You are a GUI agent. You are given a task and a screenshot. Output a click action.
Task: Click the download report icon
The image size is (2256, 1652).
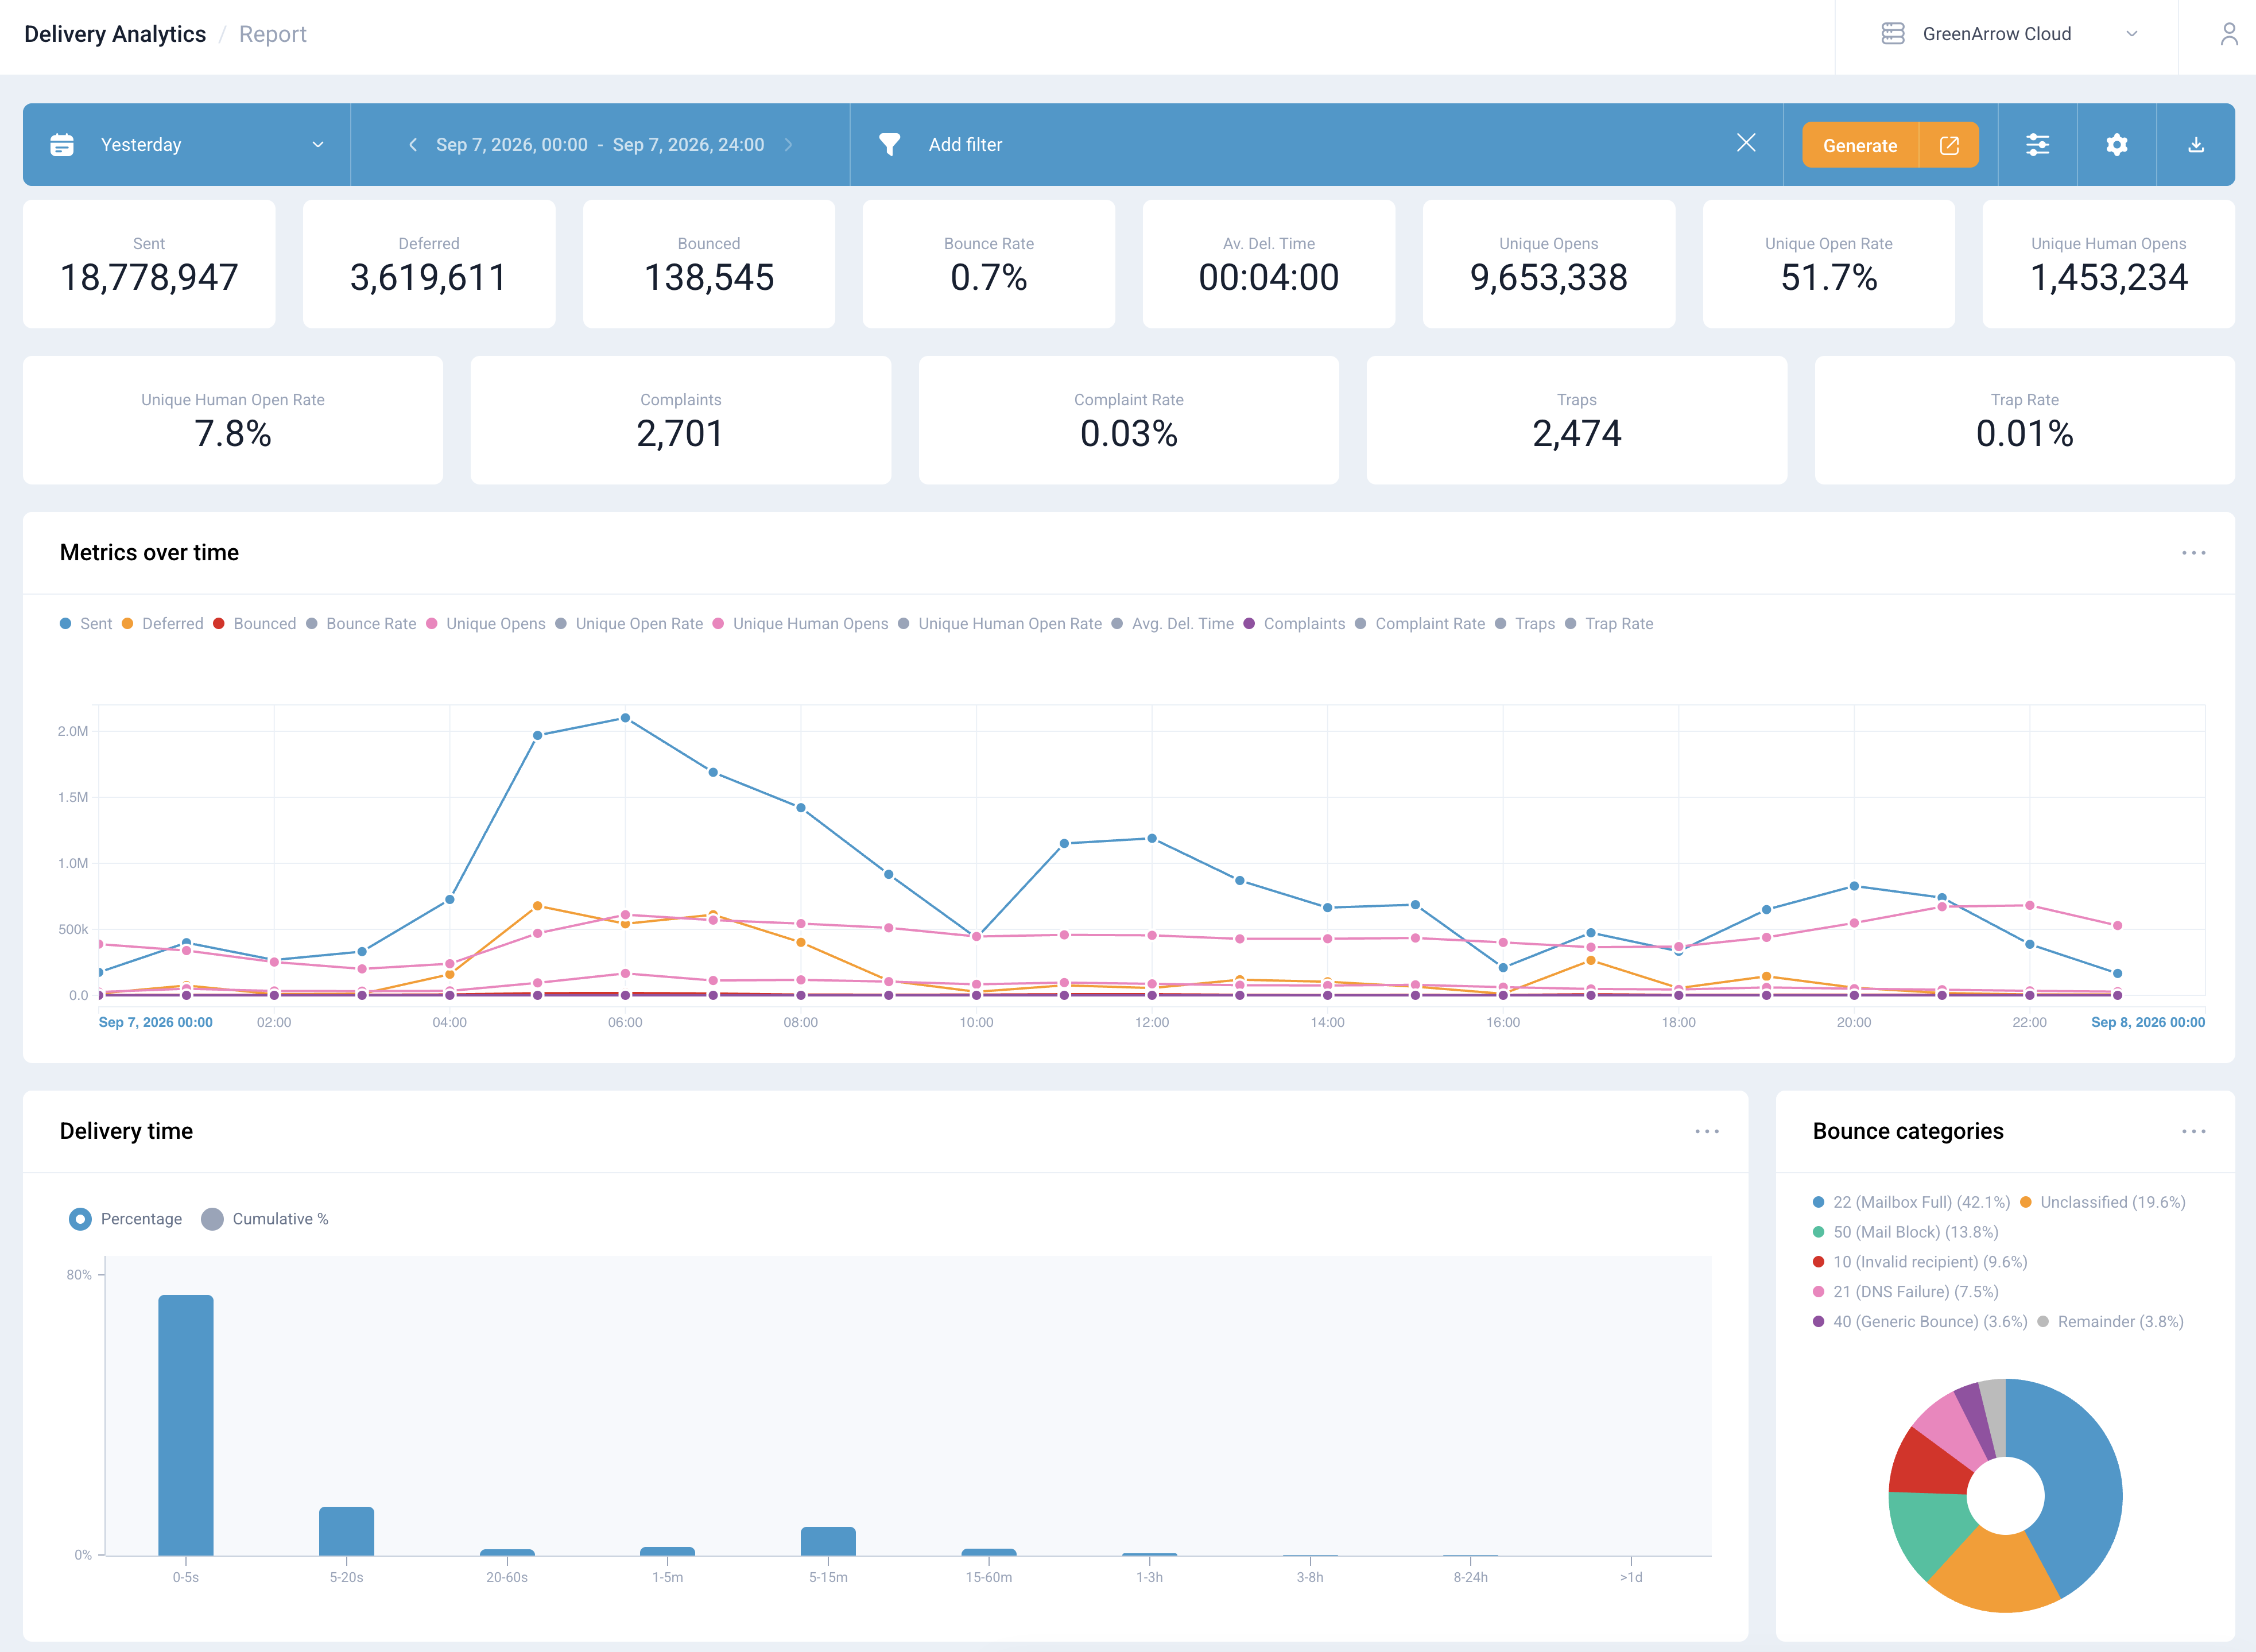click(2196, 145)
